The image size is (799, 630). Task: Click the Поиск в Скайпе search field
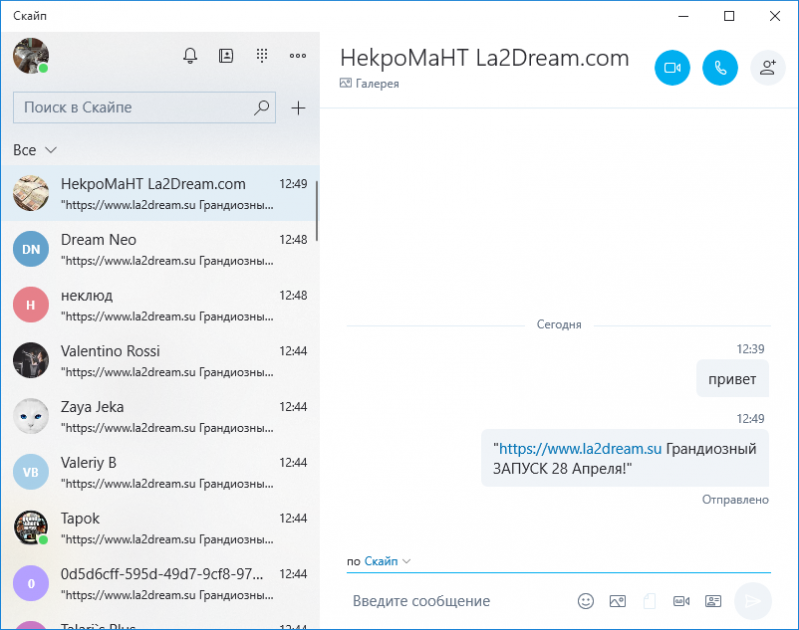[135, 108]
